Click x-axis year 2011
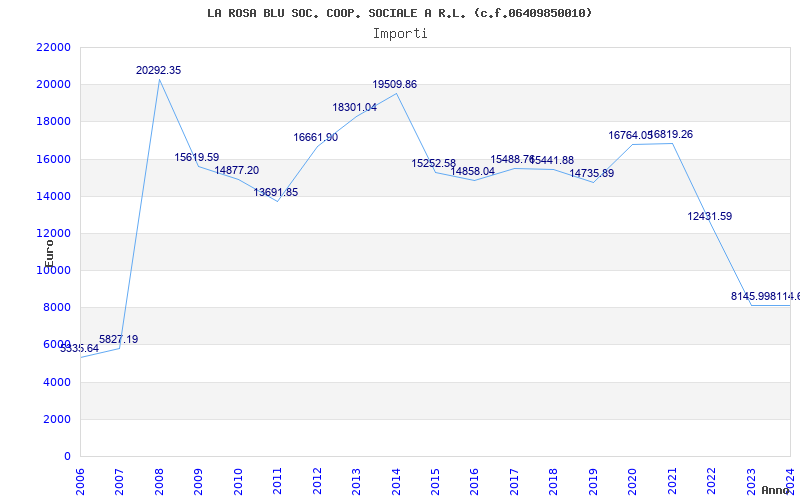Viewport: 800px width, 500px height. (278, 481)
